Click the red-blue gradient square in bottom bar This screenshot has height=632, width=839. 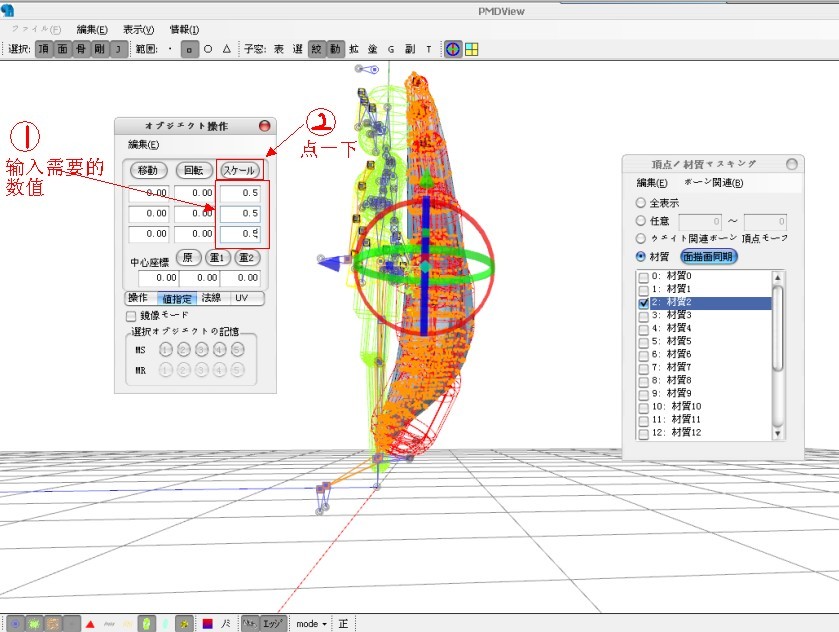[208, 624]
